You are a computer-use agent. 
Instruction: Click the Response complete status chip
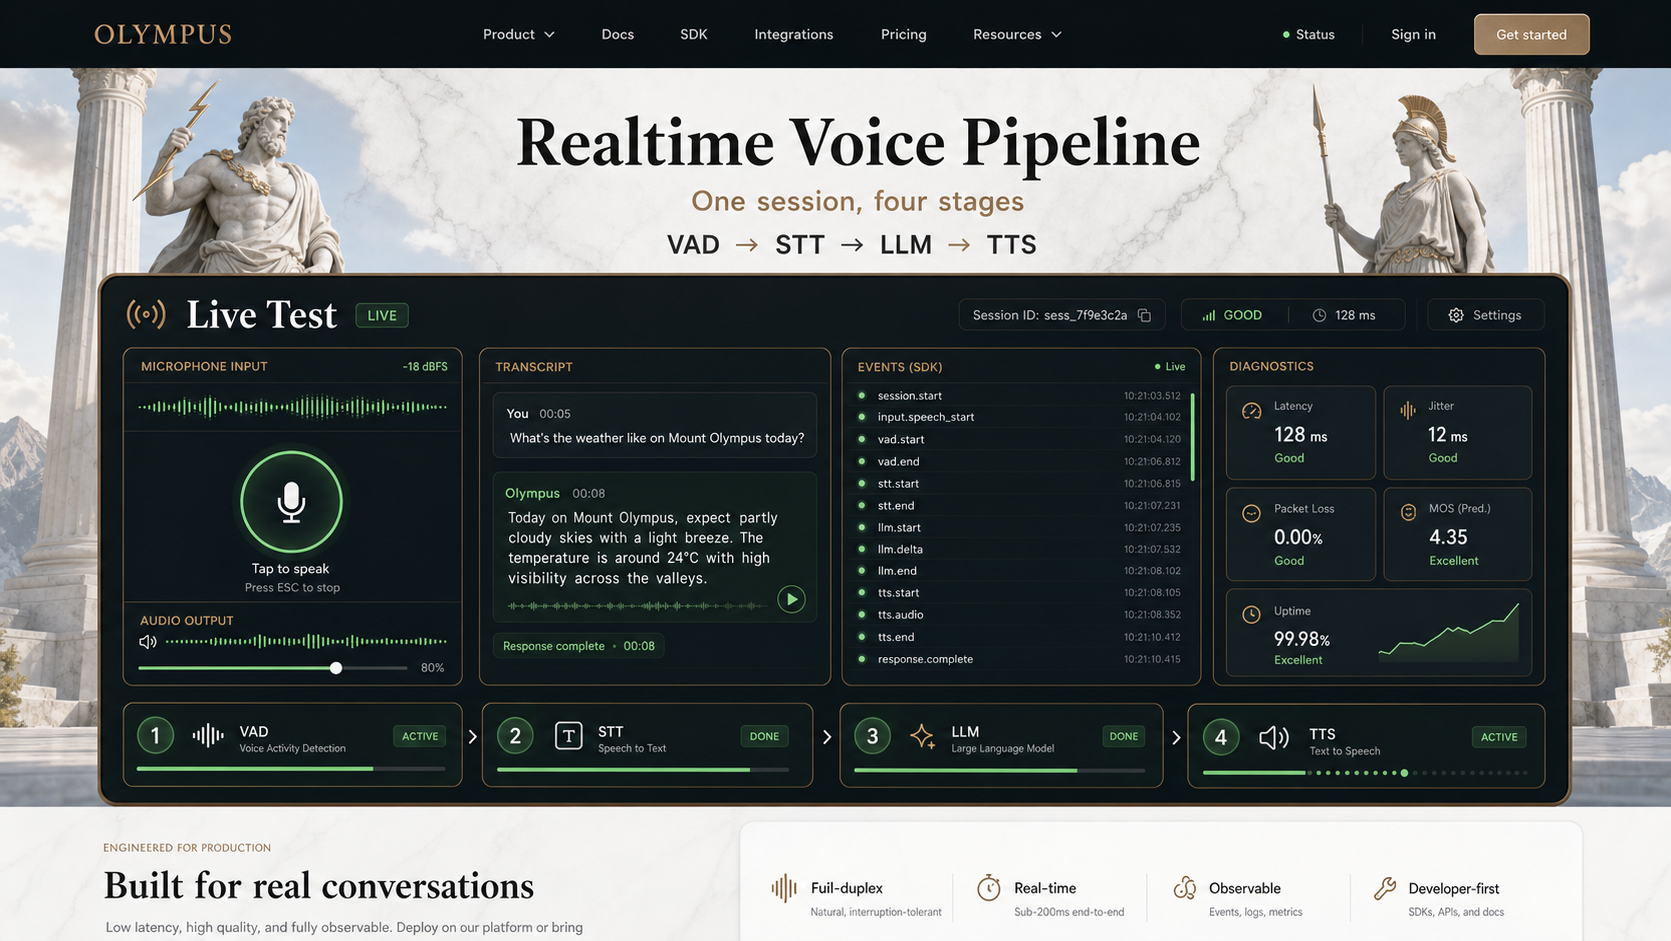click(x=579, y=646)
